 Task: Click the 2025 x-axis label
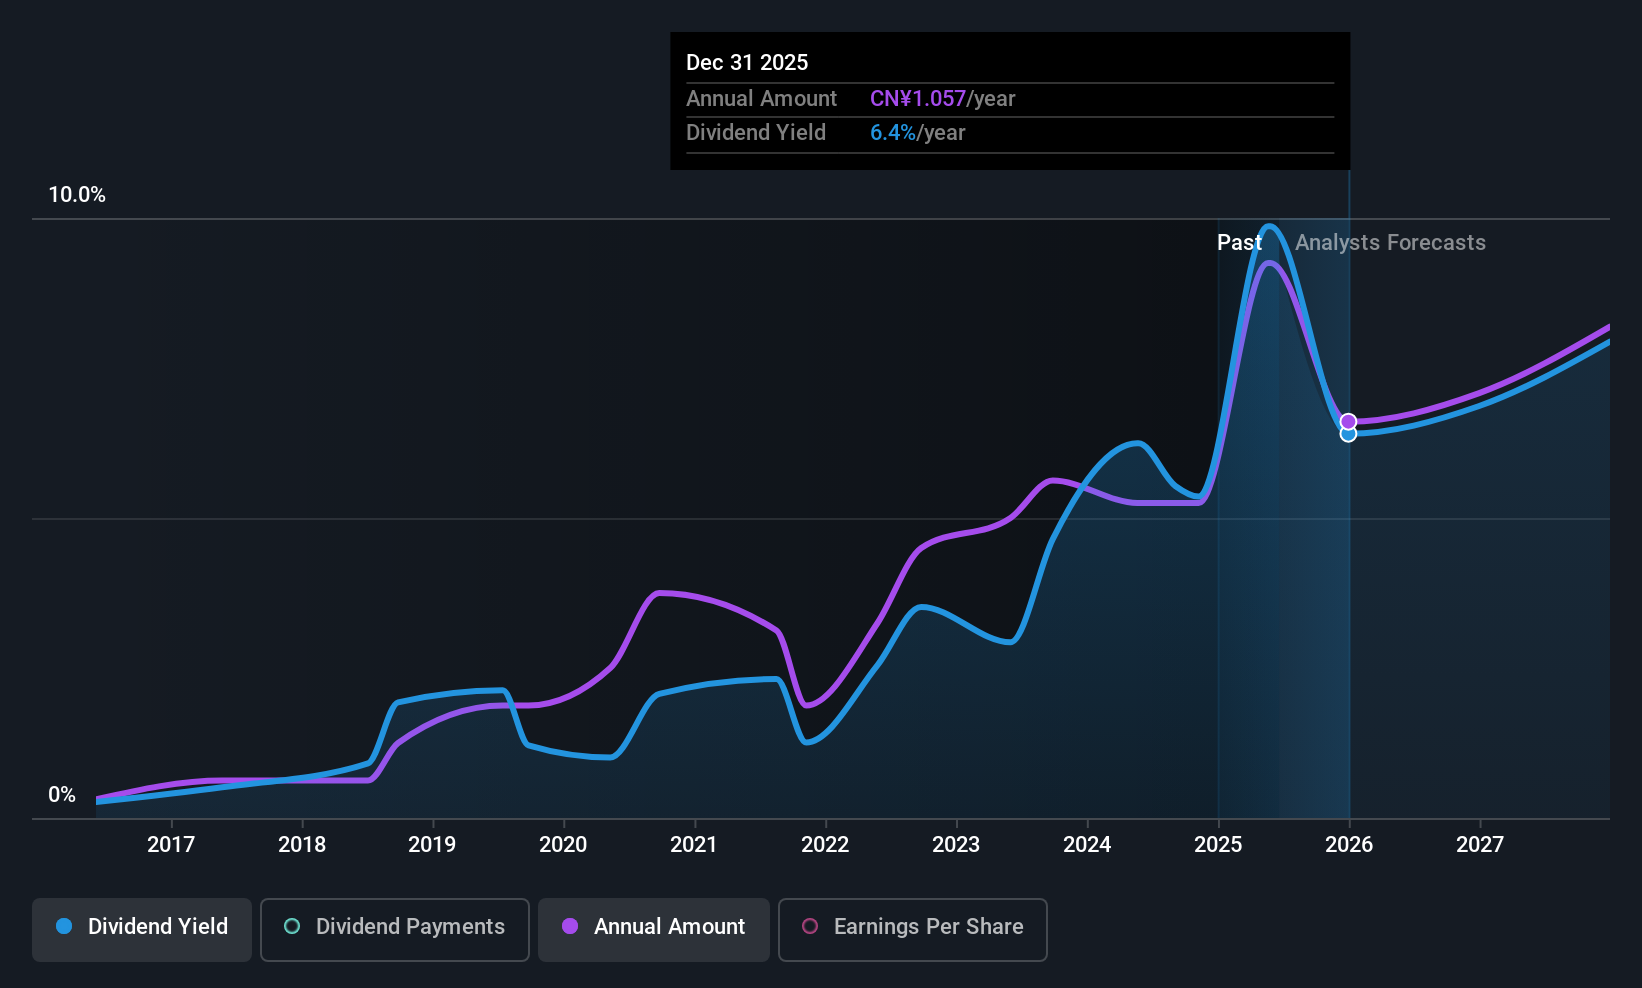point(1218,844)
